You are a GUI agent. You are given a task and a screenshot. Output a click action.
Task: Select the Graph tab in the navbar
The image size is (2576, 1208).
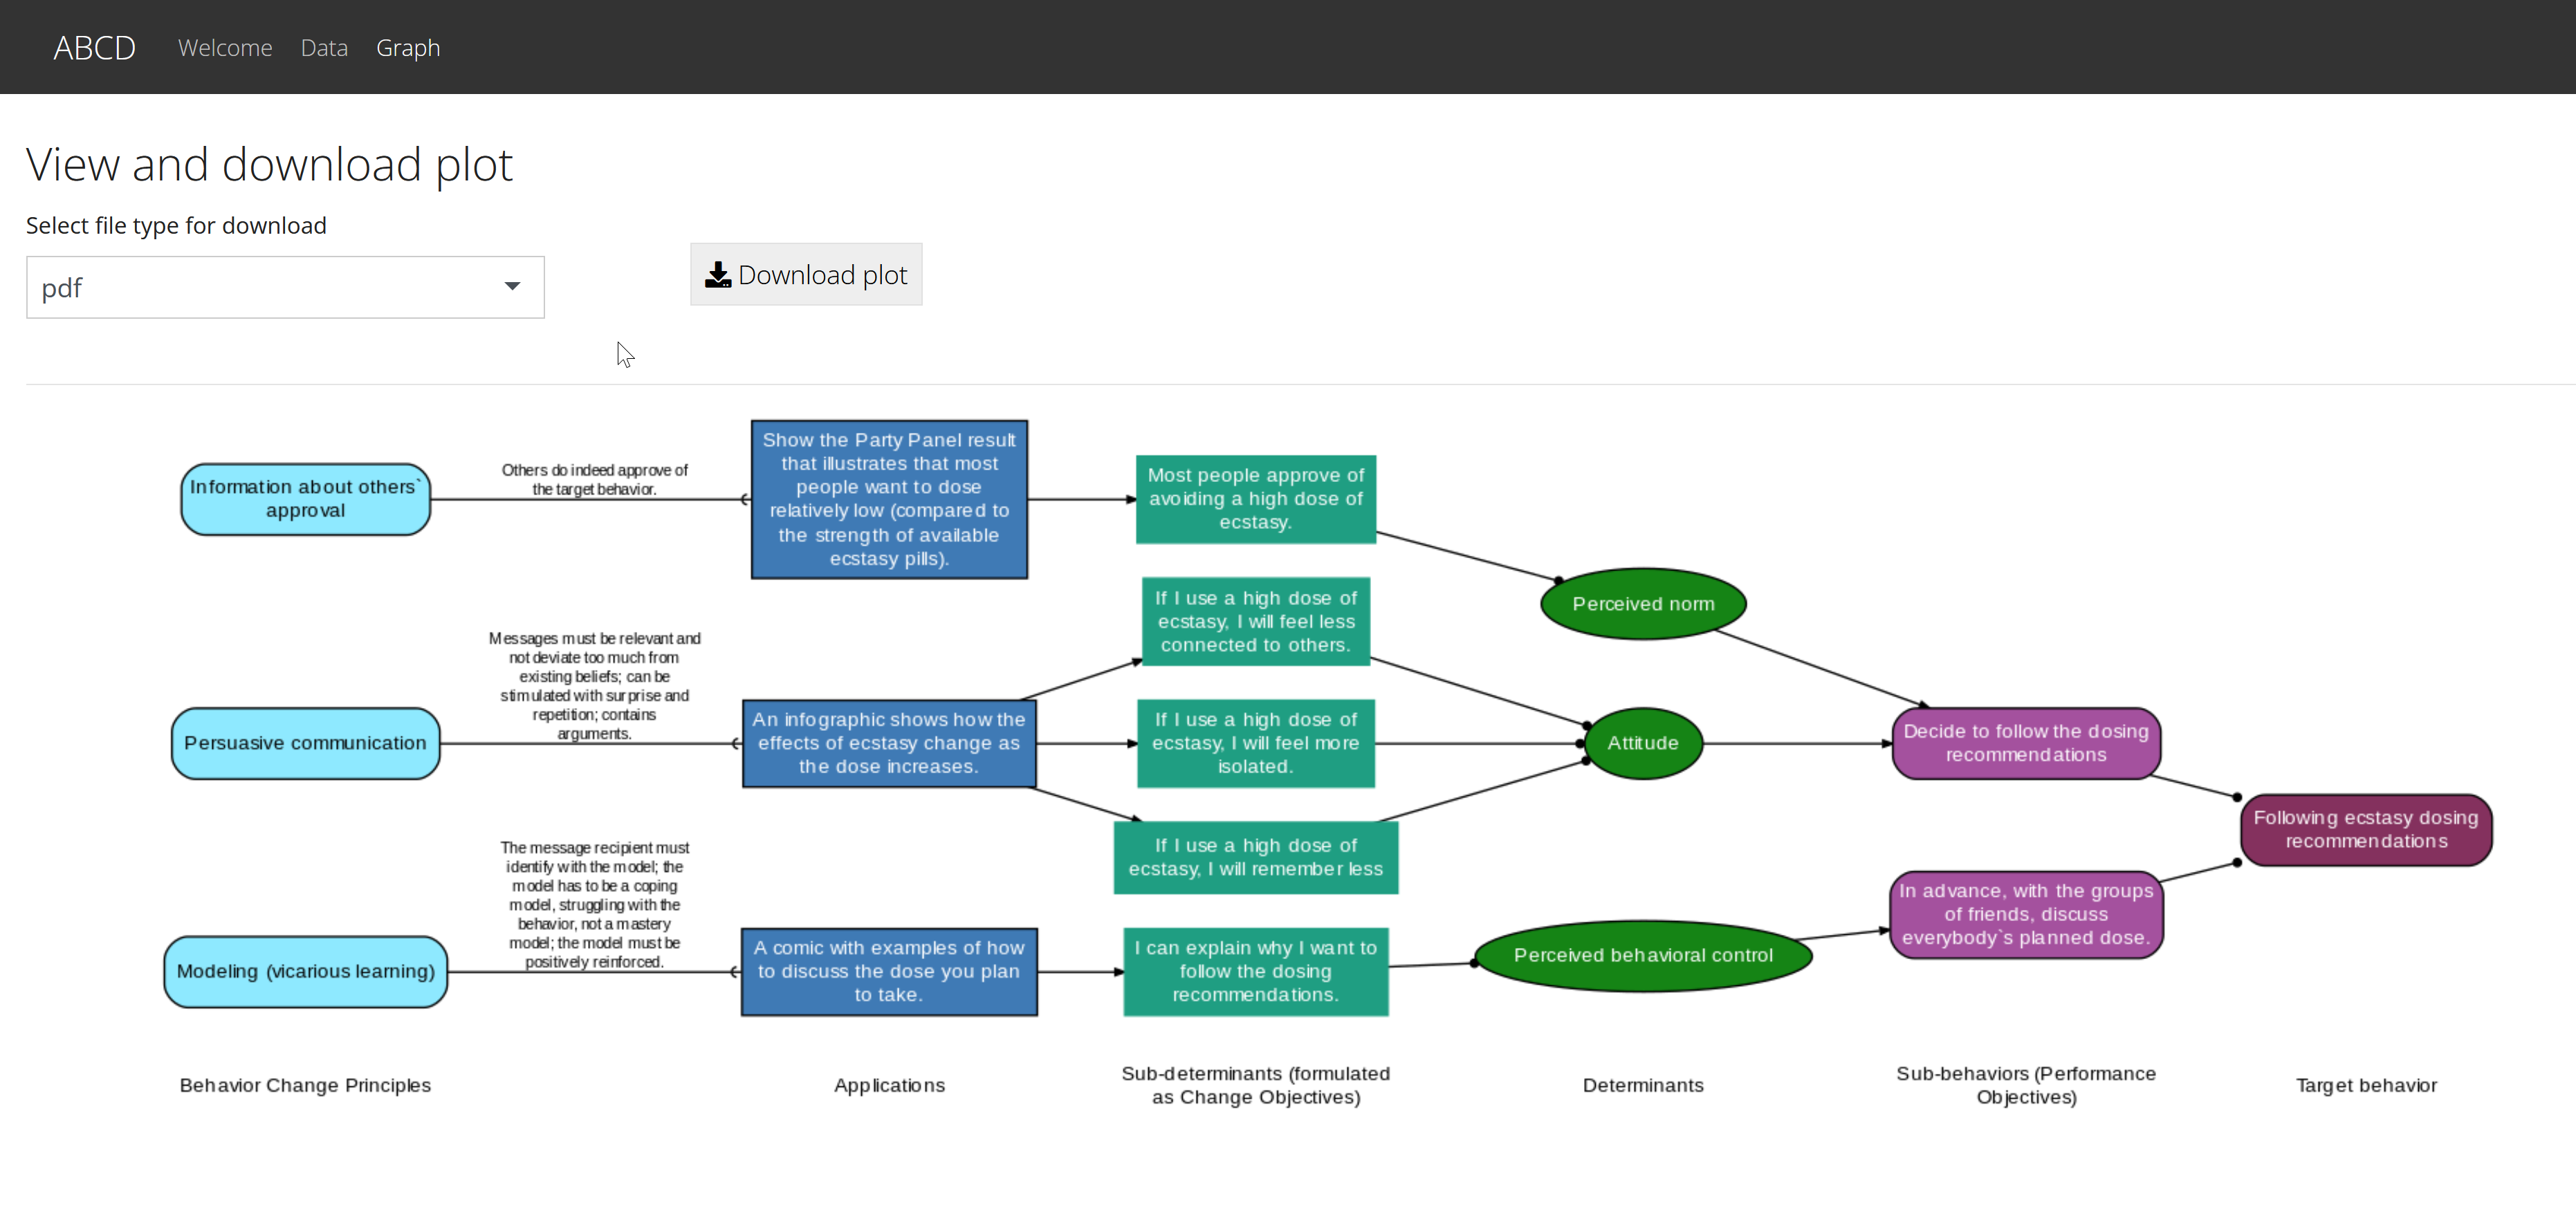coord(408,47)
